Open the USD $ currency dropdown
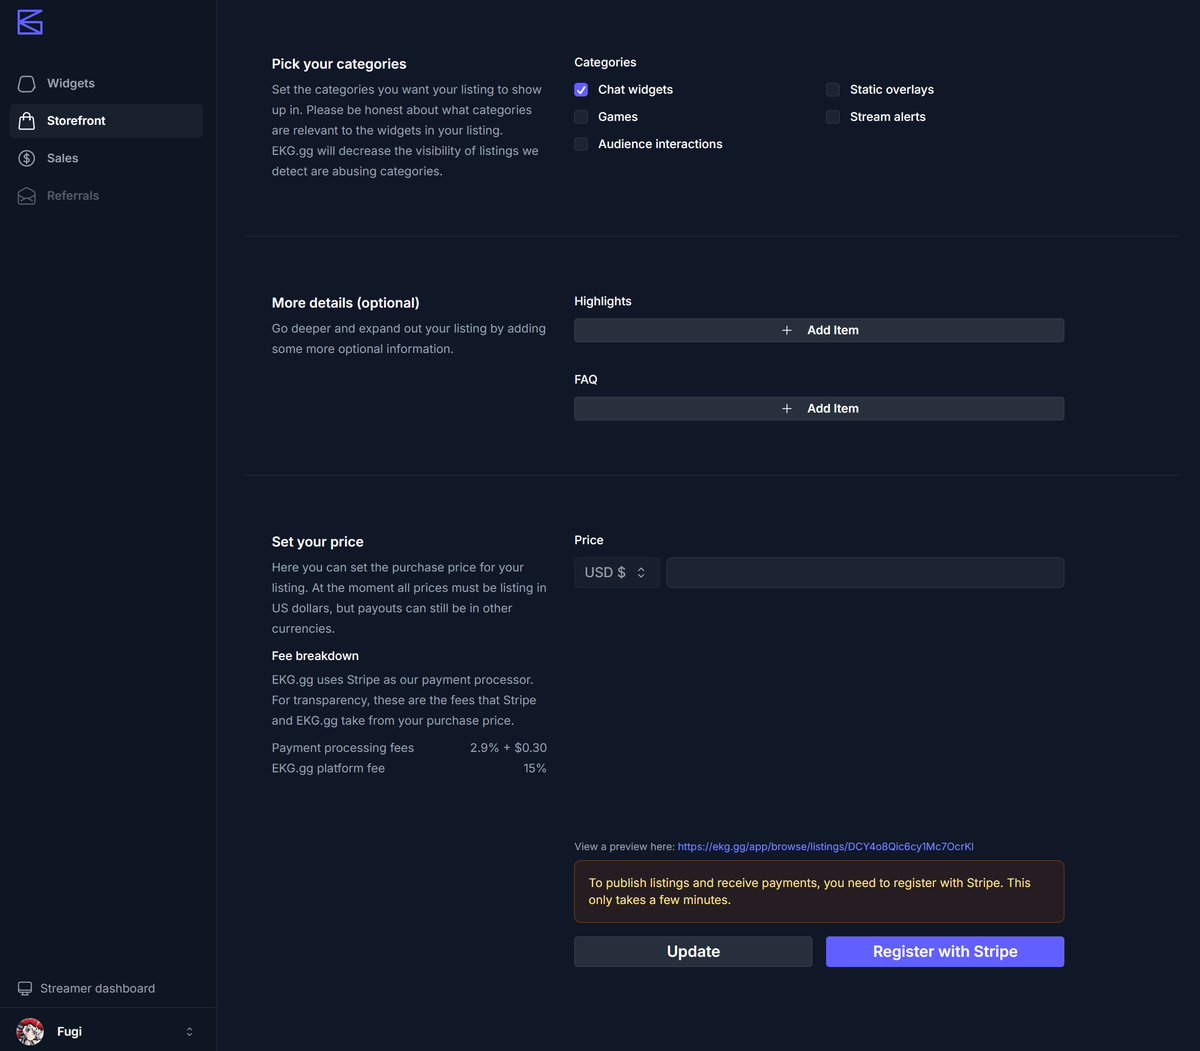The image size is (1200, 1051). tap(616, 573)
